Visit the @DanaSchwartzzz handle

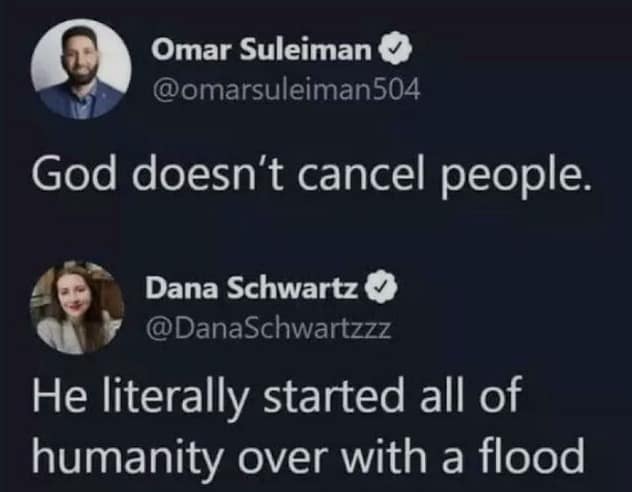269,327
